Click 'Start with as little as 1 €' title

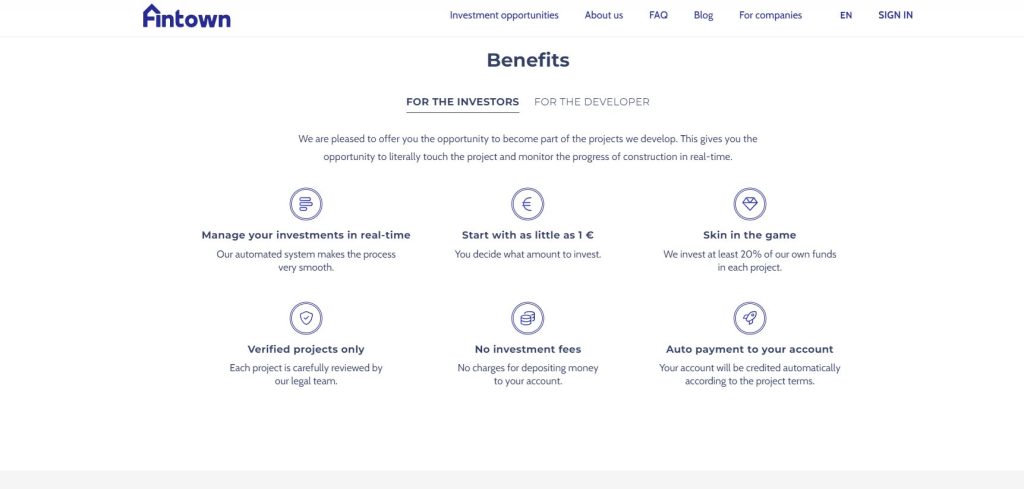coord(528,235)
